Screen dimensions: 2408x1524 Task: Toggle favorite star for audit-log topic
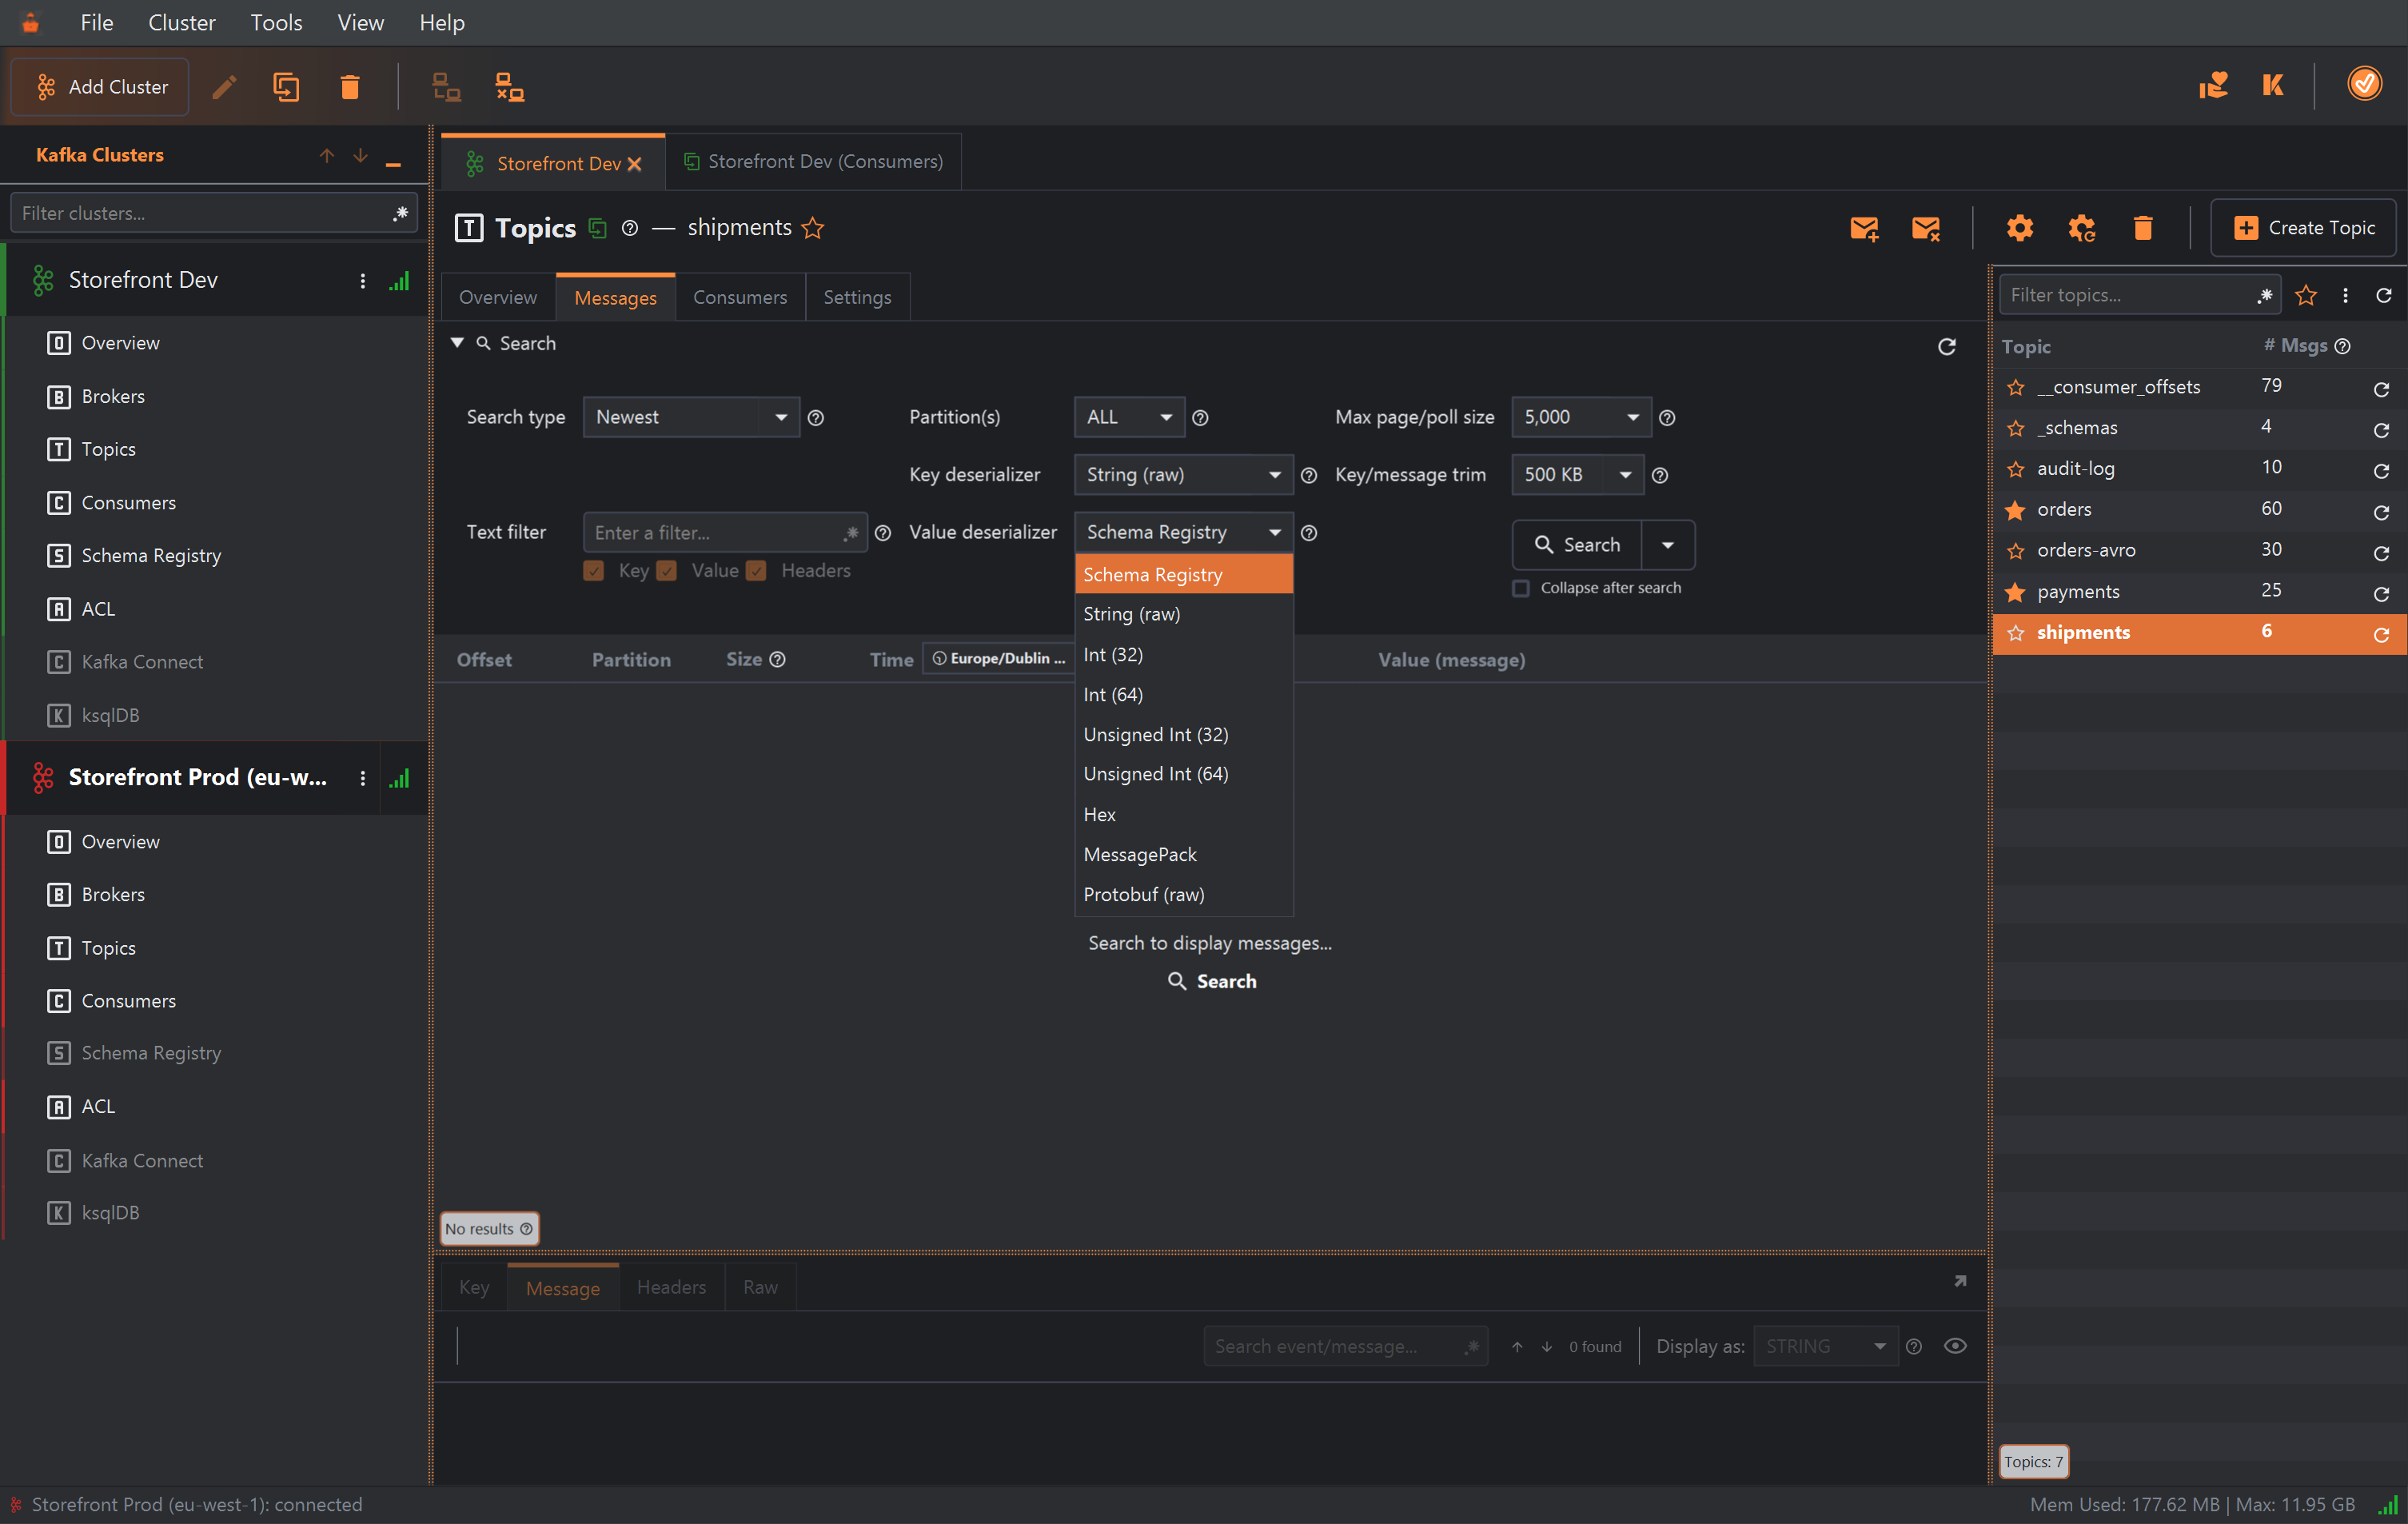pyautogui.click(x=2016, y=469)
